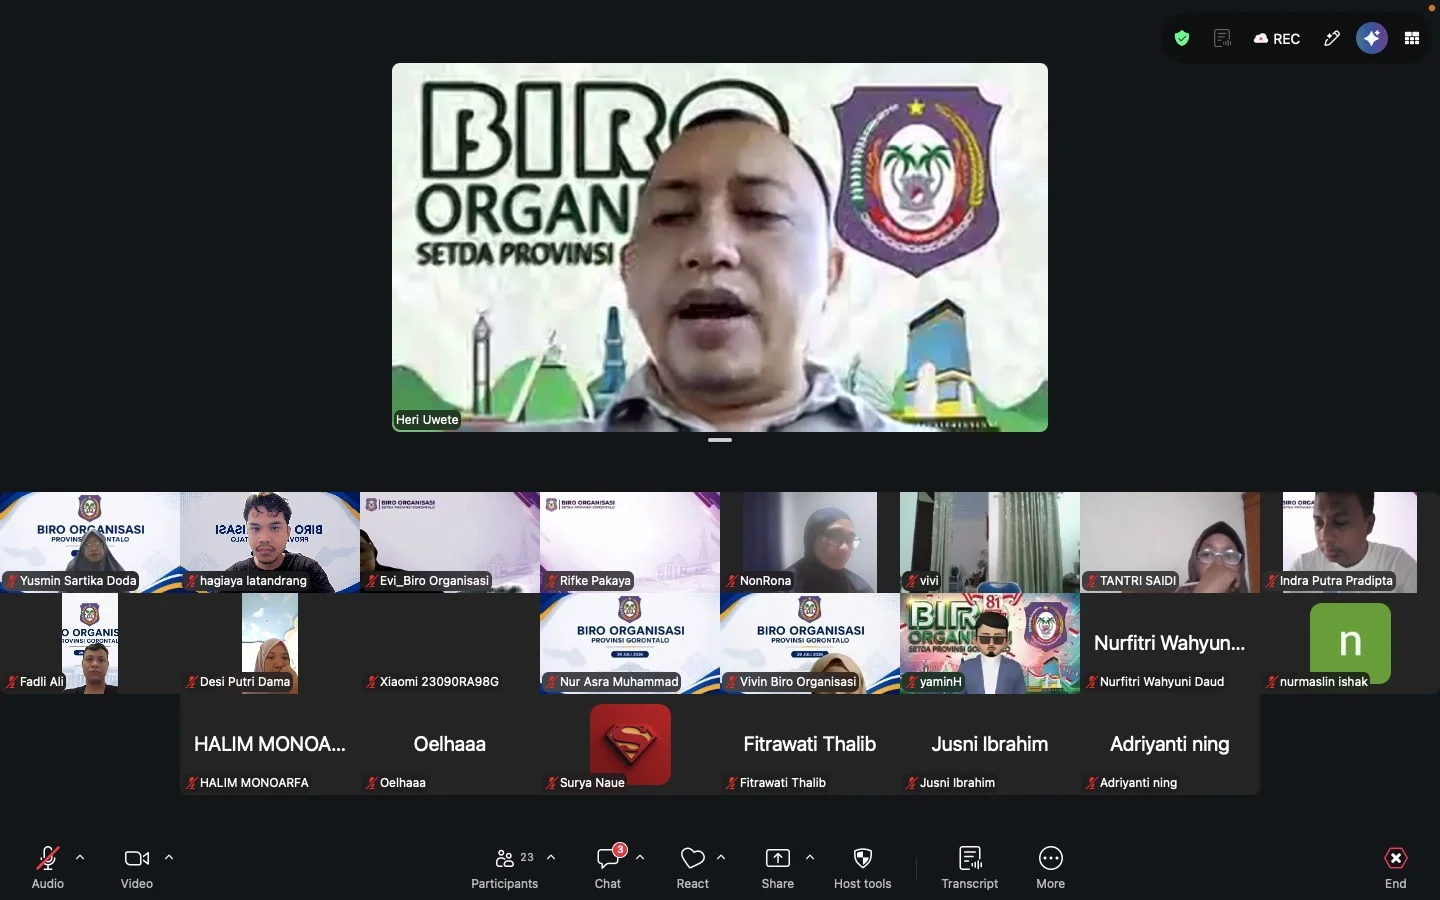Open the annotate pencil icon
Screen dimensions: 1440x900
[1332, 39]
